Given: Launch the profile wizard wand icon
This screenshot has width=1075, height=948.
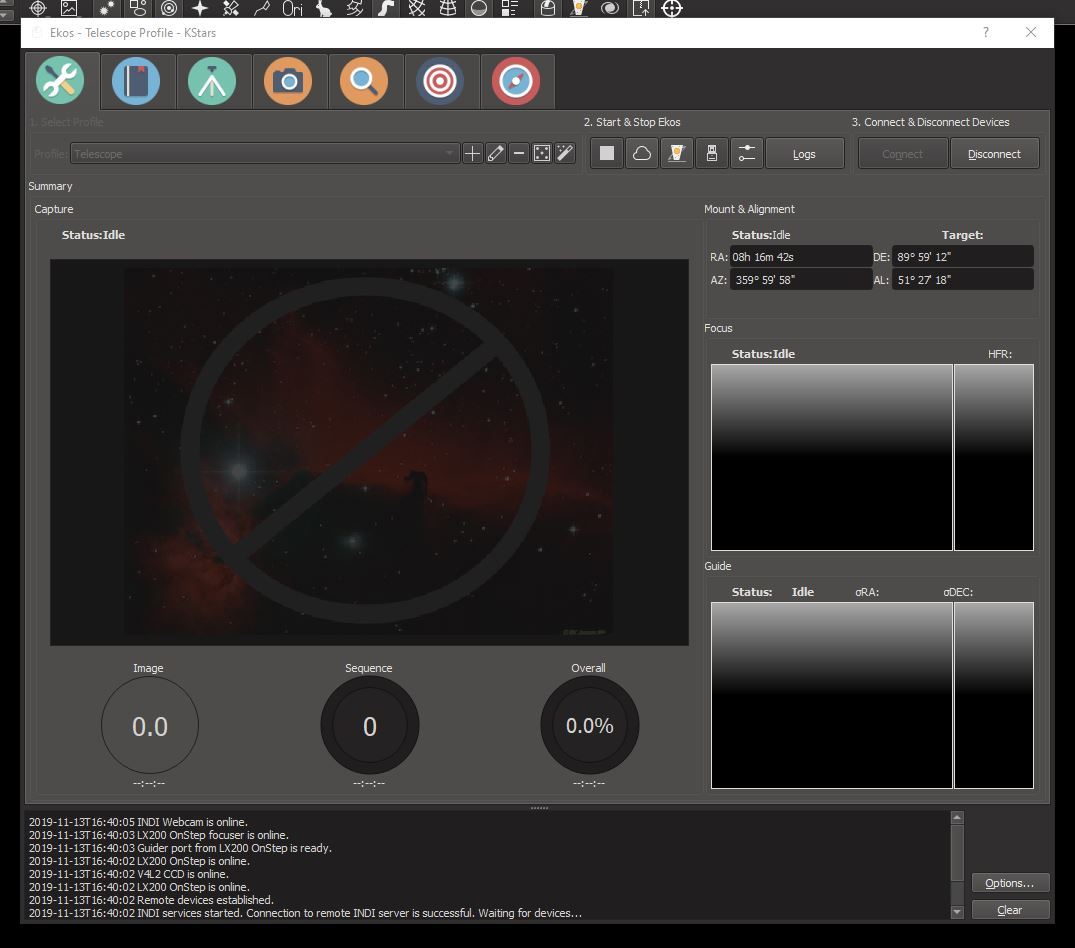Looking at the screenshot, I should pyautogui.click(x=565, y=154).
